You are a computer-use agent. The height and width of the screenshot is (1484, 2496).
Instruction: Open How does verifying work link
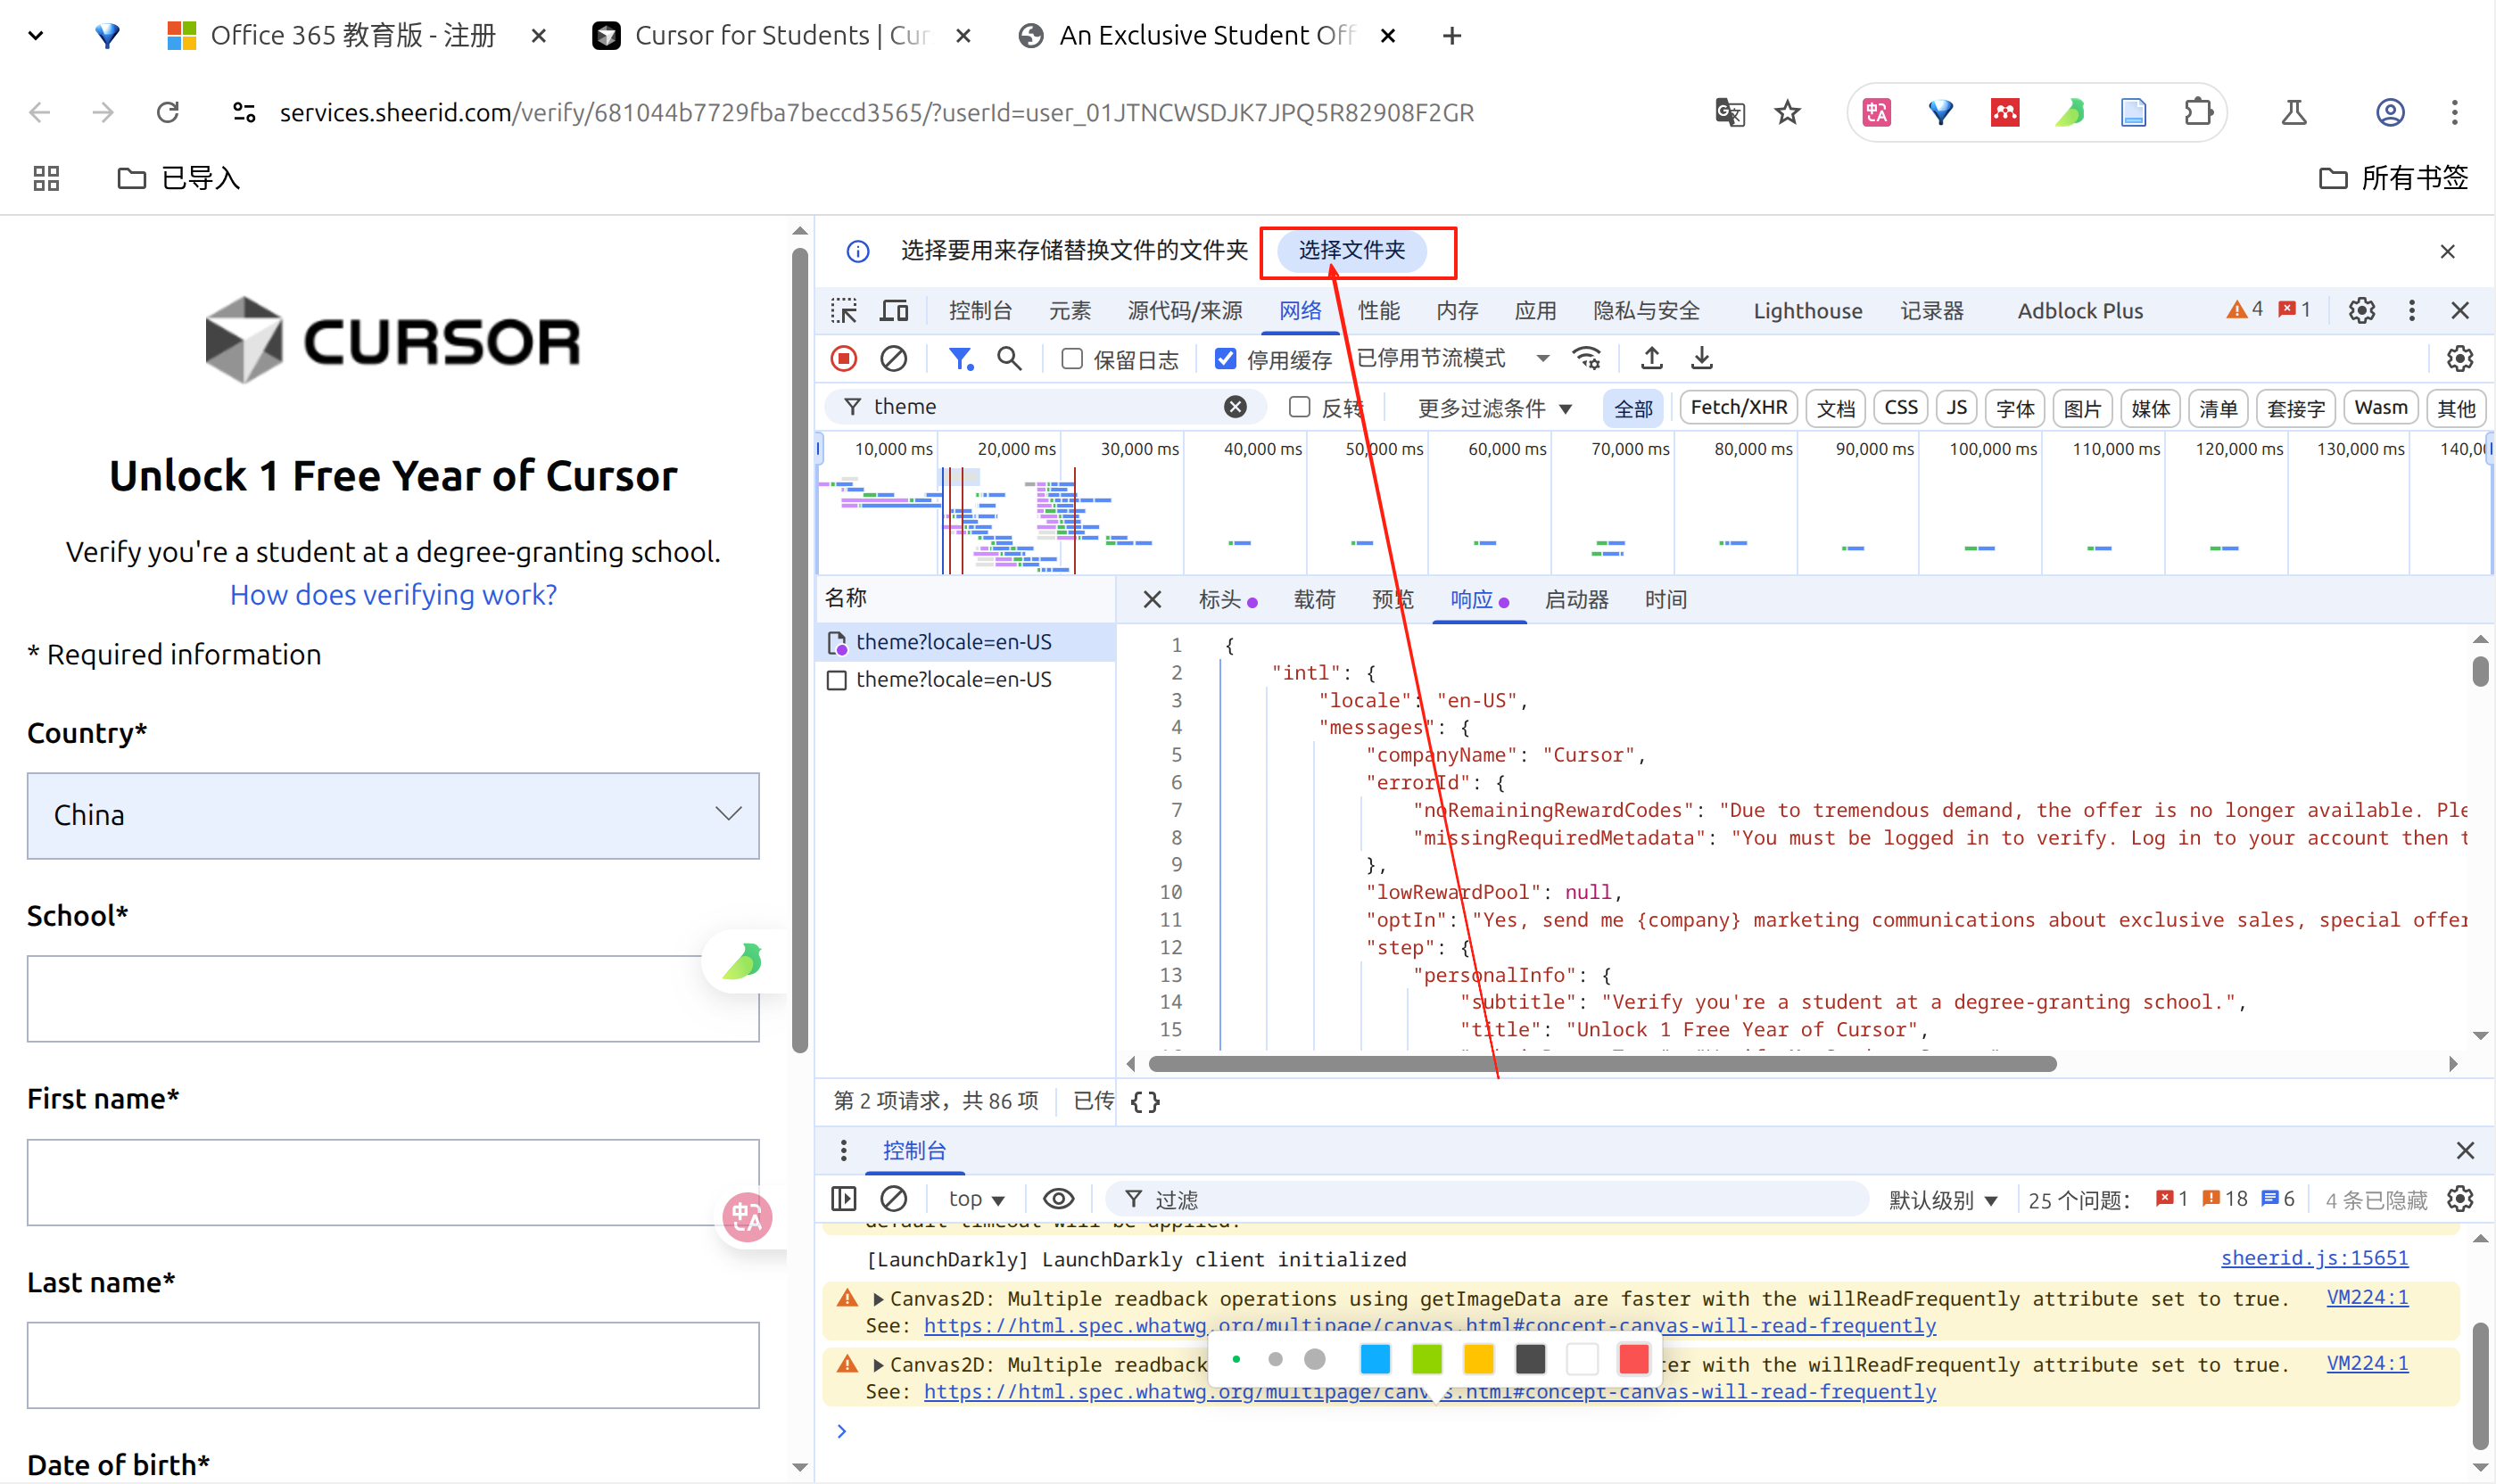click(393, 595)
